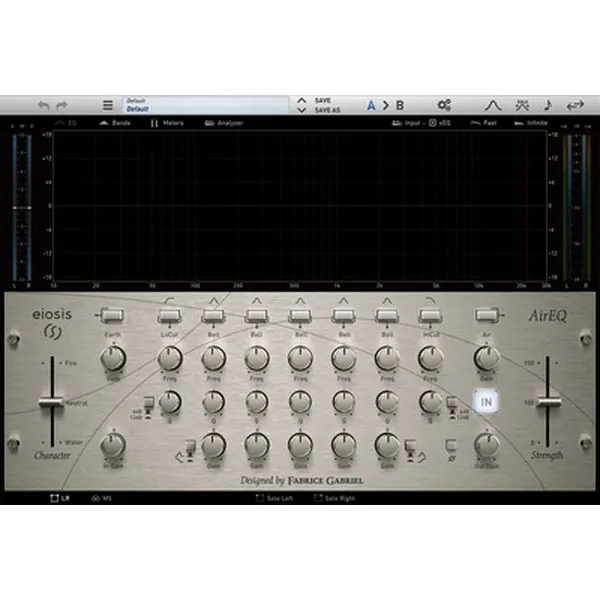The height and width of the screenshot is (600, 600).
Task: Click the SAVE AS button
Action: click(327, 110)
